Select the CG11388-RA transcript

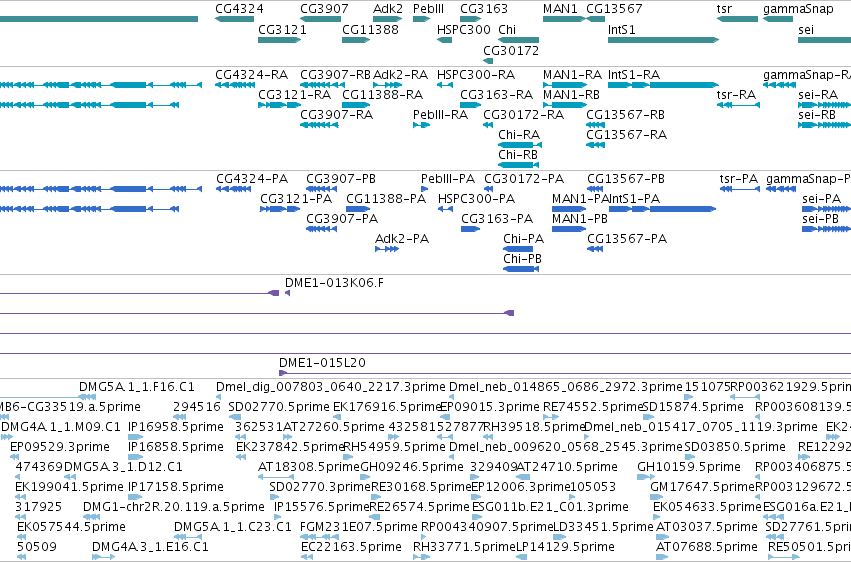[356, 105]
